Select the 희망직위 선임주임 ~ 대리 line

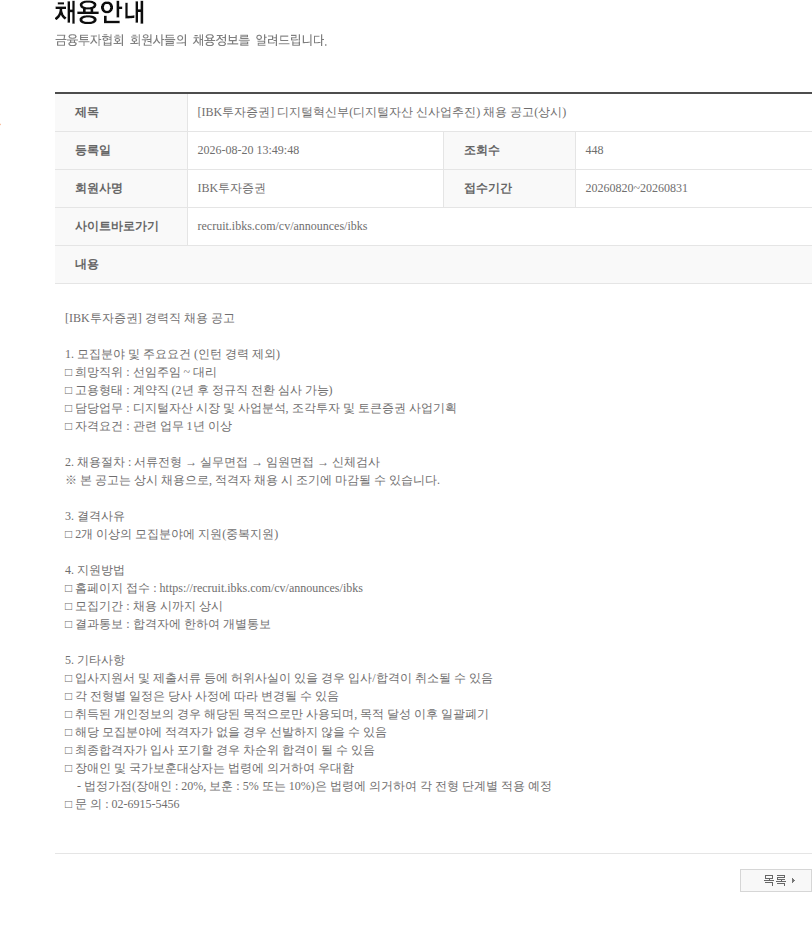click(140, 373)
